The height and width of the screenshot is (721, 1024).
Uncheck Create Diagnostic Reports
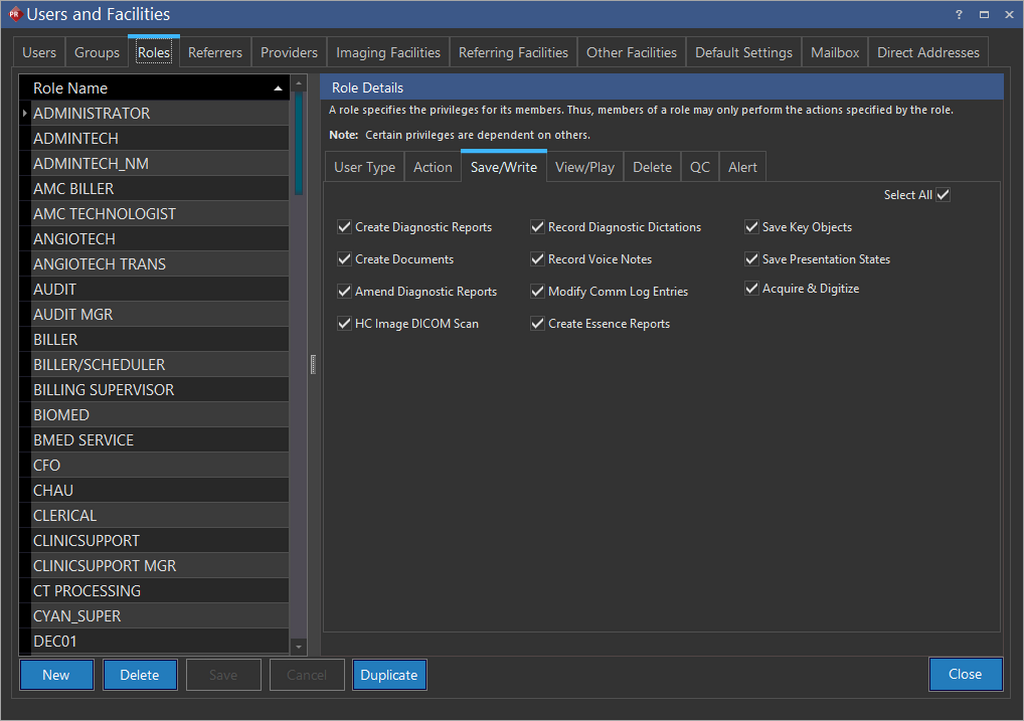click(x=345, y=227)
